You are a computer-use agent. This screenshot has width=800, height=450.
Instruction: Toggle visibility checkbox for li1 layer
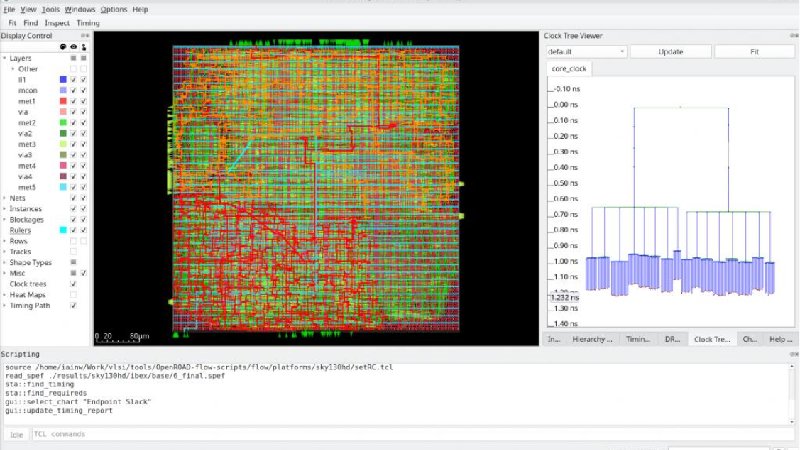pos(73,80)
